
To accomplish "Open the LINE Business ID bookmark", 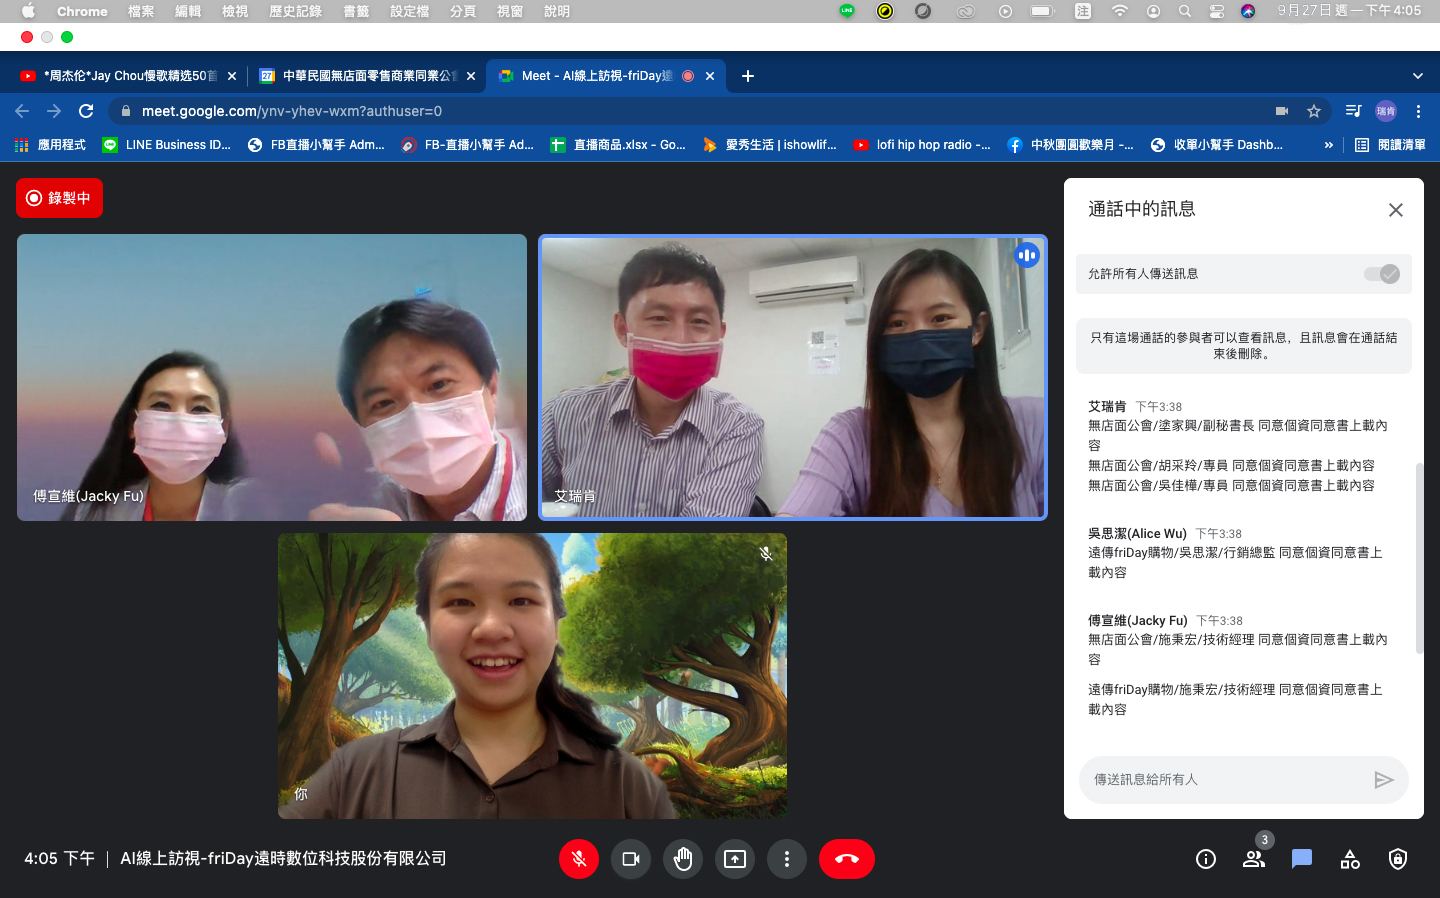I will 166,145.
